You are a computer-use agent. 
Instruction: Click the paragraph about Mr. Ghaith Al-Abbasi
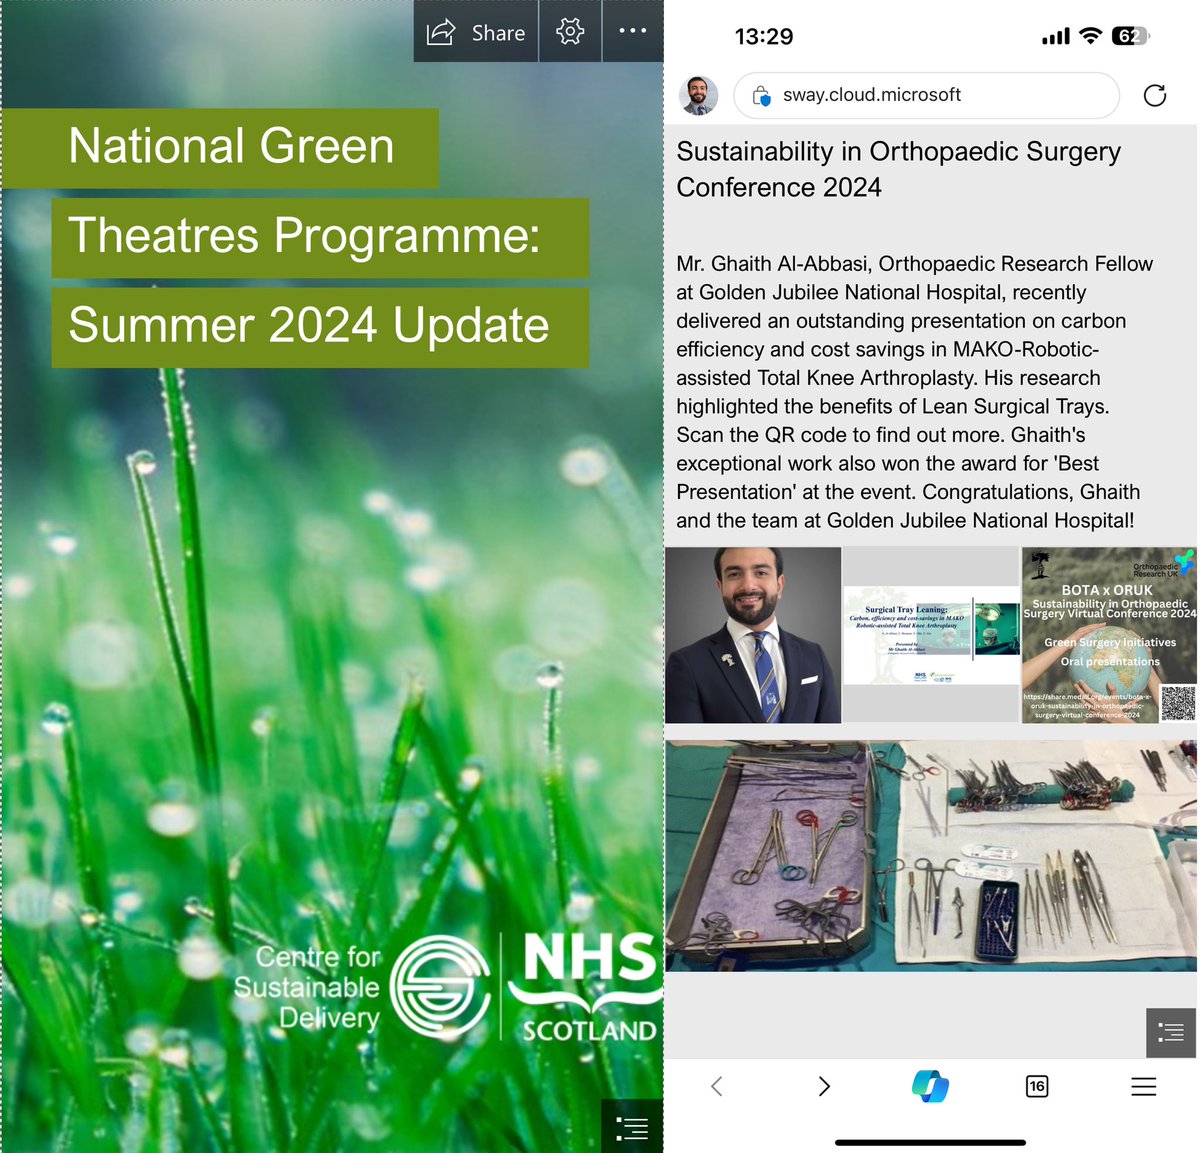916,392
